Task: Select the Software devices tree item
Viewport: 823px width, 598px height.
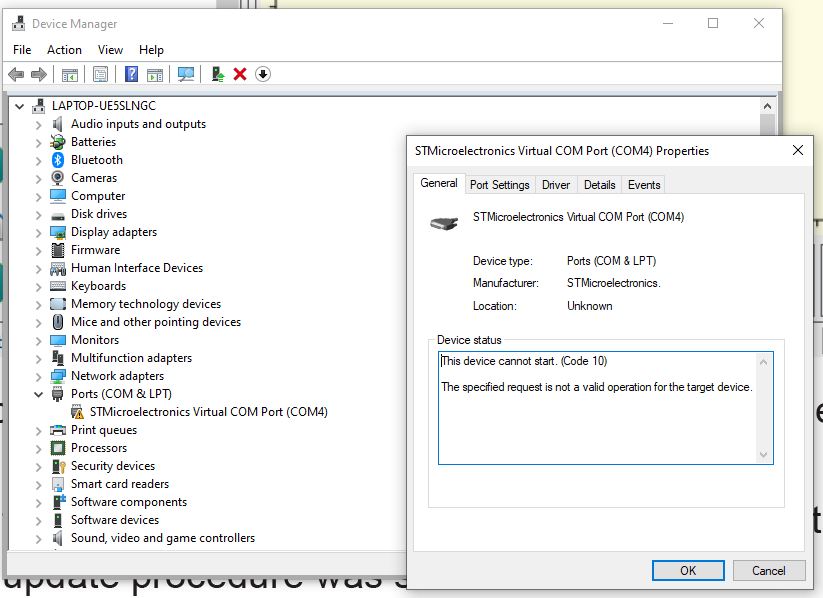Action: [115, 520]
